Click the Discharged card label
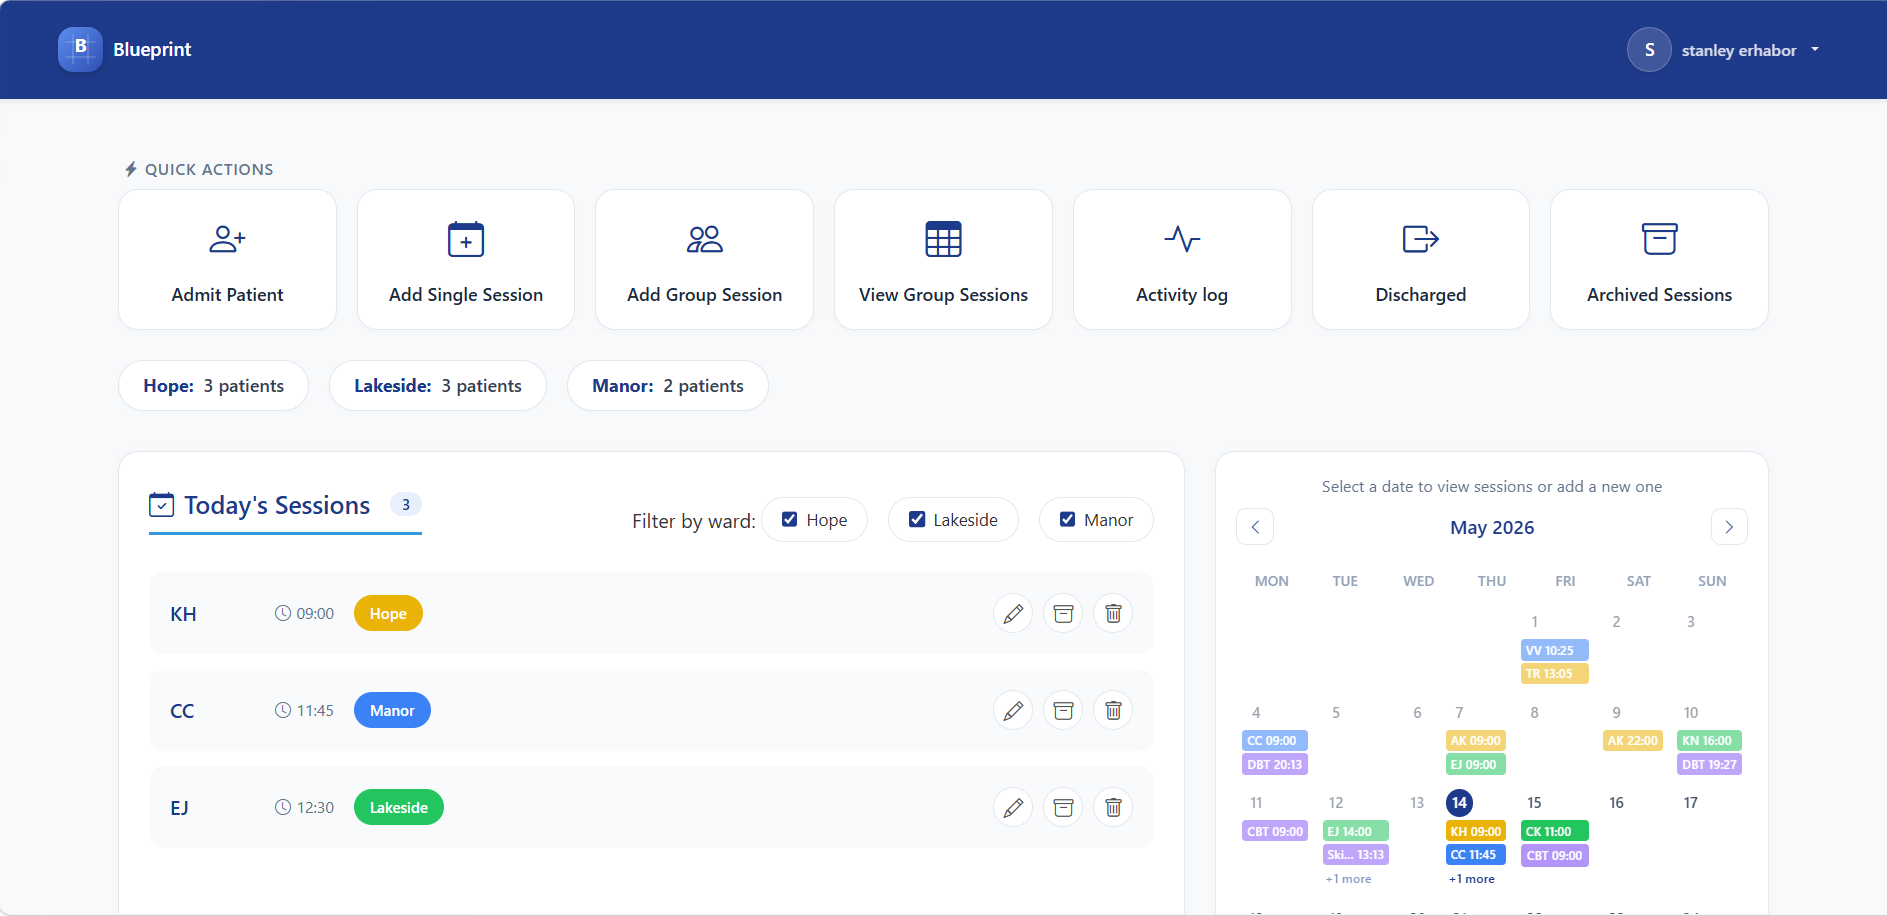 pos(1421,295)
